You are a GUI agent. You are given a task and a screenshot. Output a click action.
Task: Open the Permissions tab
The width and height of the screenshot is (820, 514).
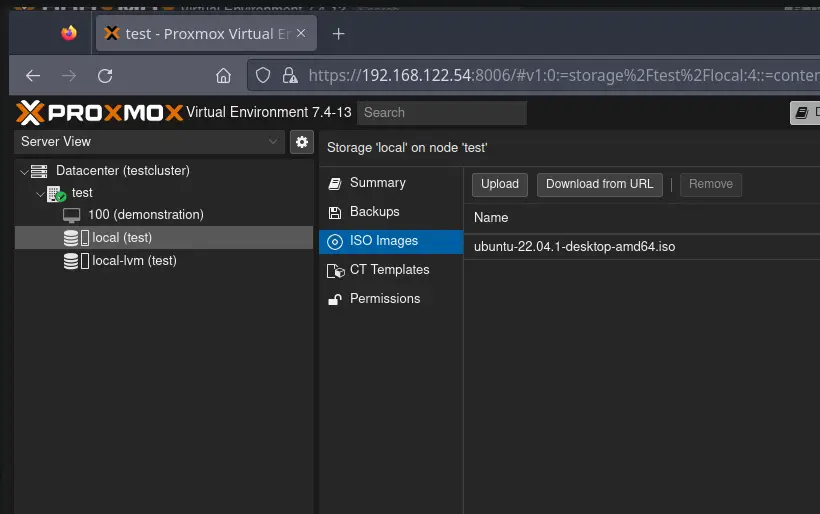coord(391,299)
